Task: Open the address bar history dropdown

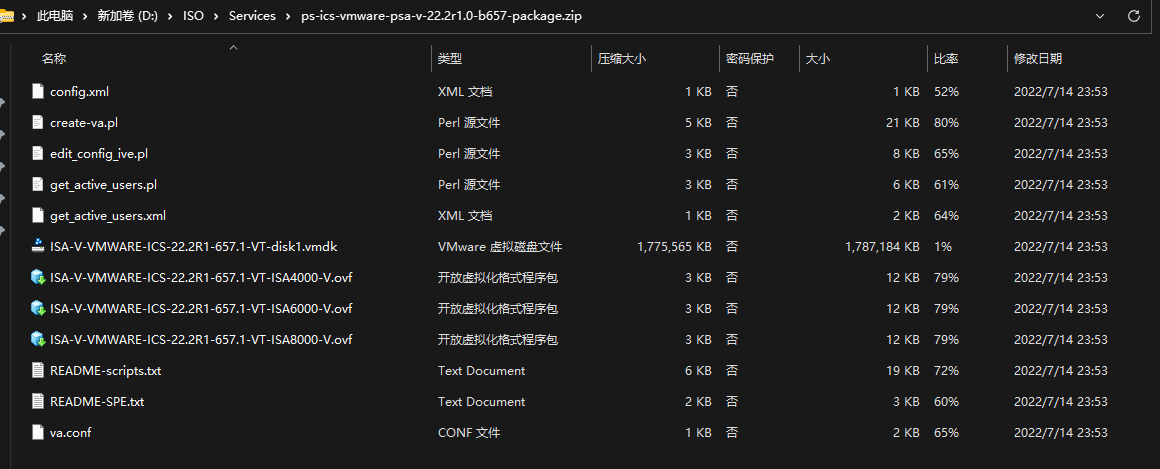Action: 1099,16
